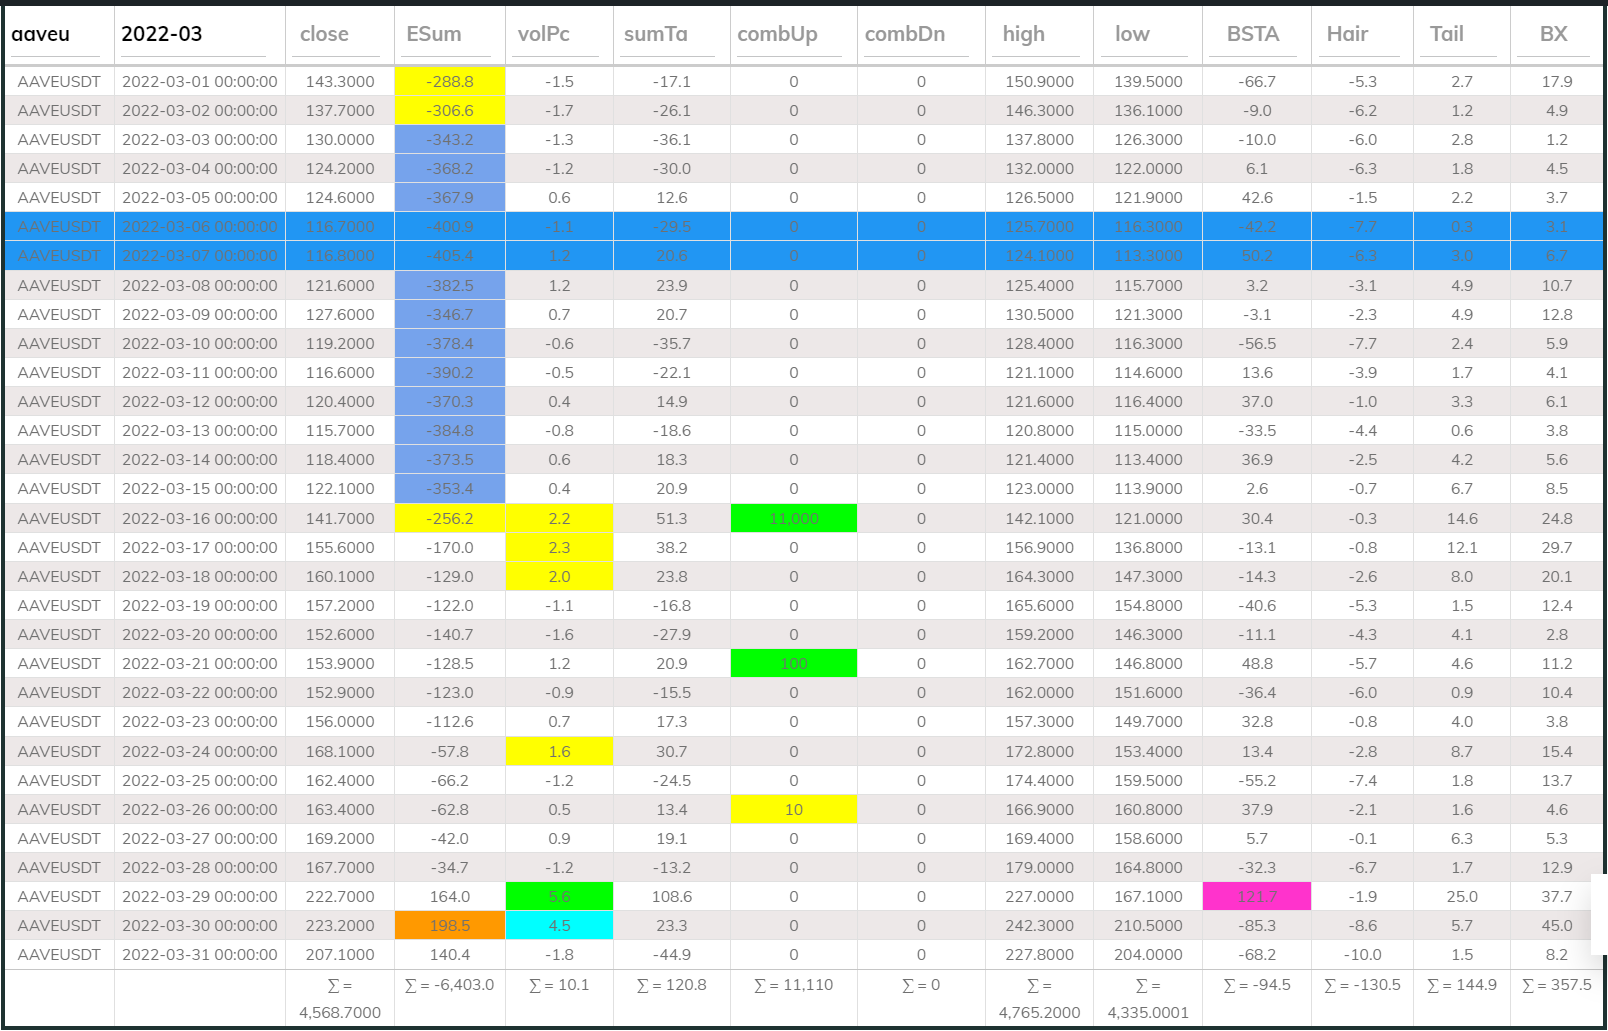Click the high value 242.3000 cell
The image size is (1608, 1031).
click(1039, 926)
